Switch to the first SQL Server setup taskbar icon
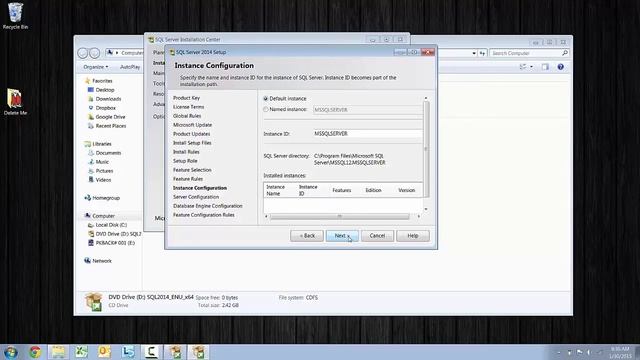Image resolution: width=640 pixels, height=360 pixels. coord(175,352)
